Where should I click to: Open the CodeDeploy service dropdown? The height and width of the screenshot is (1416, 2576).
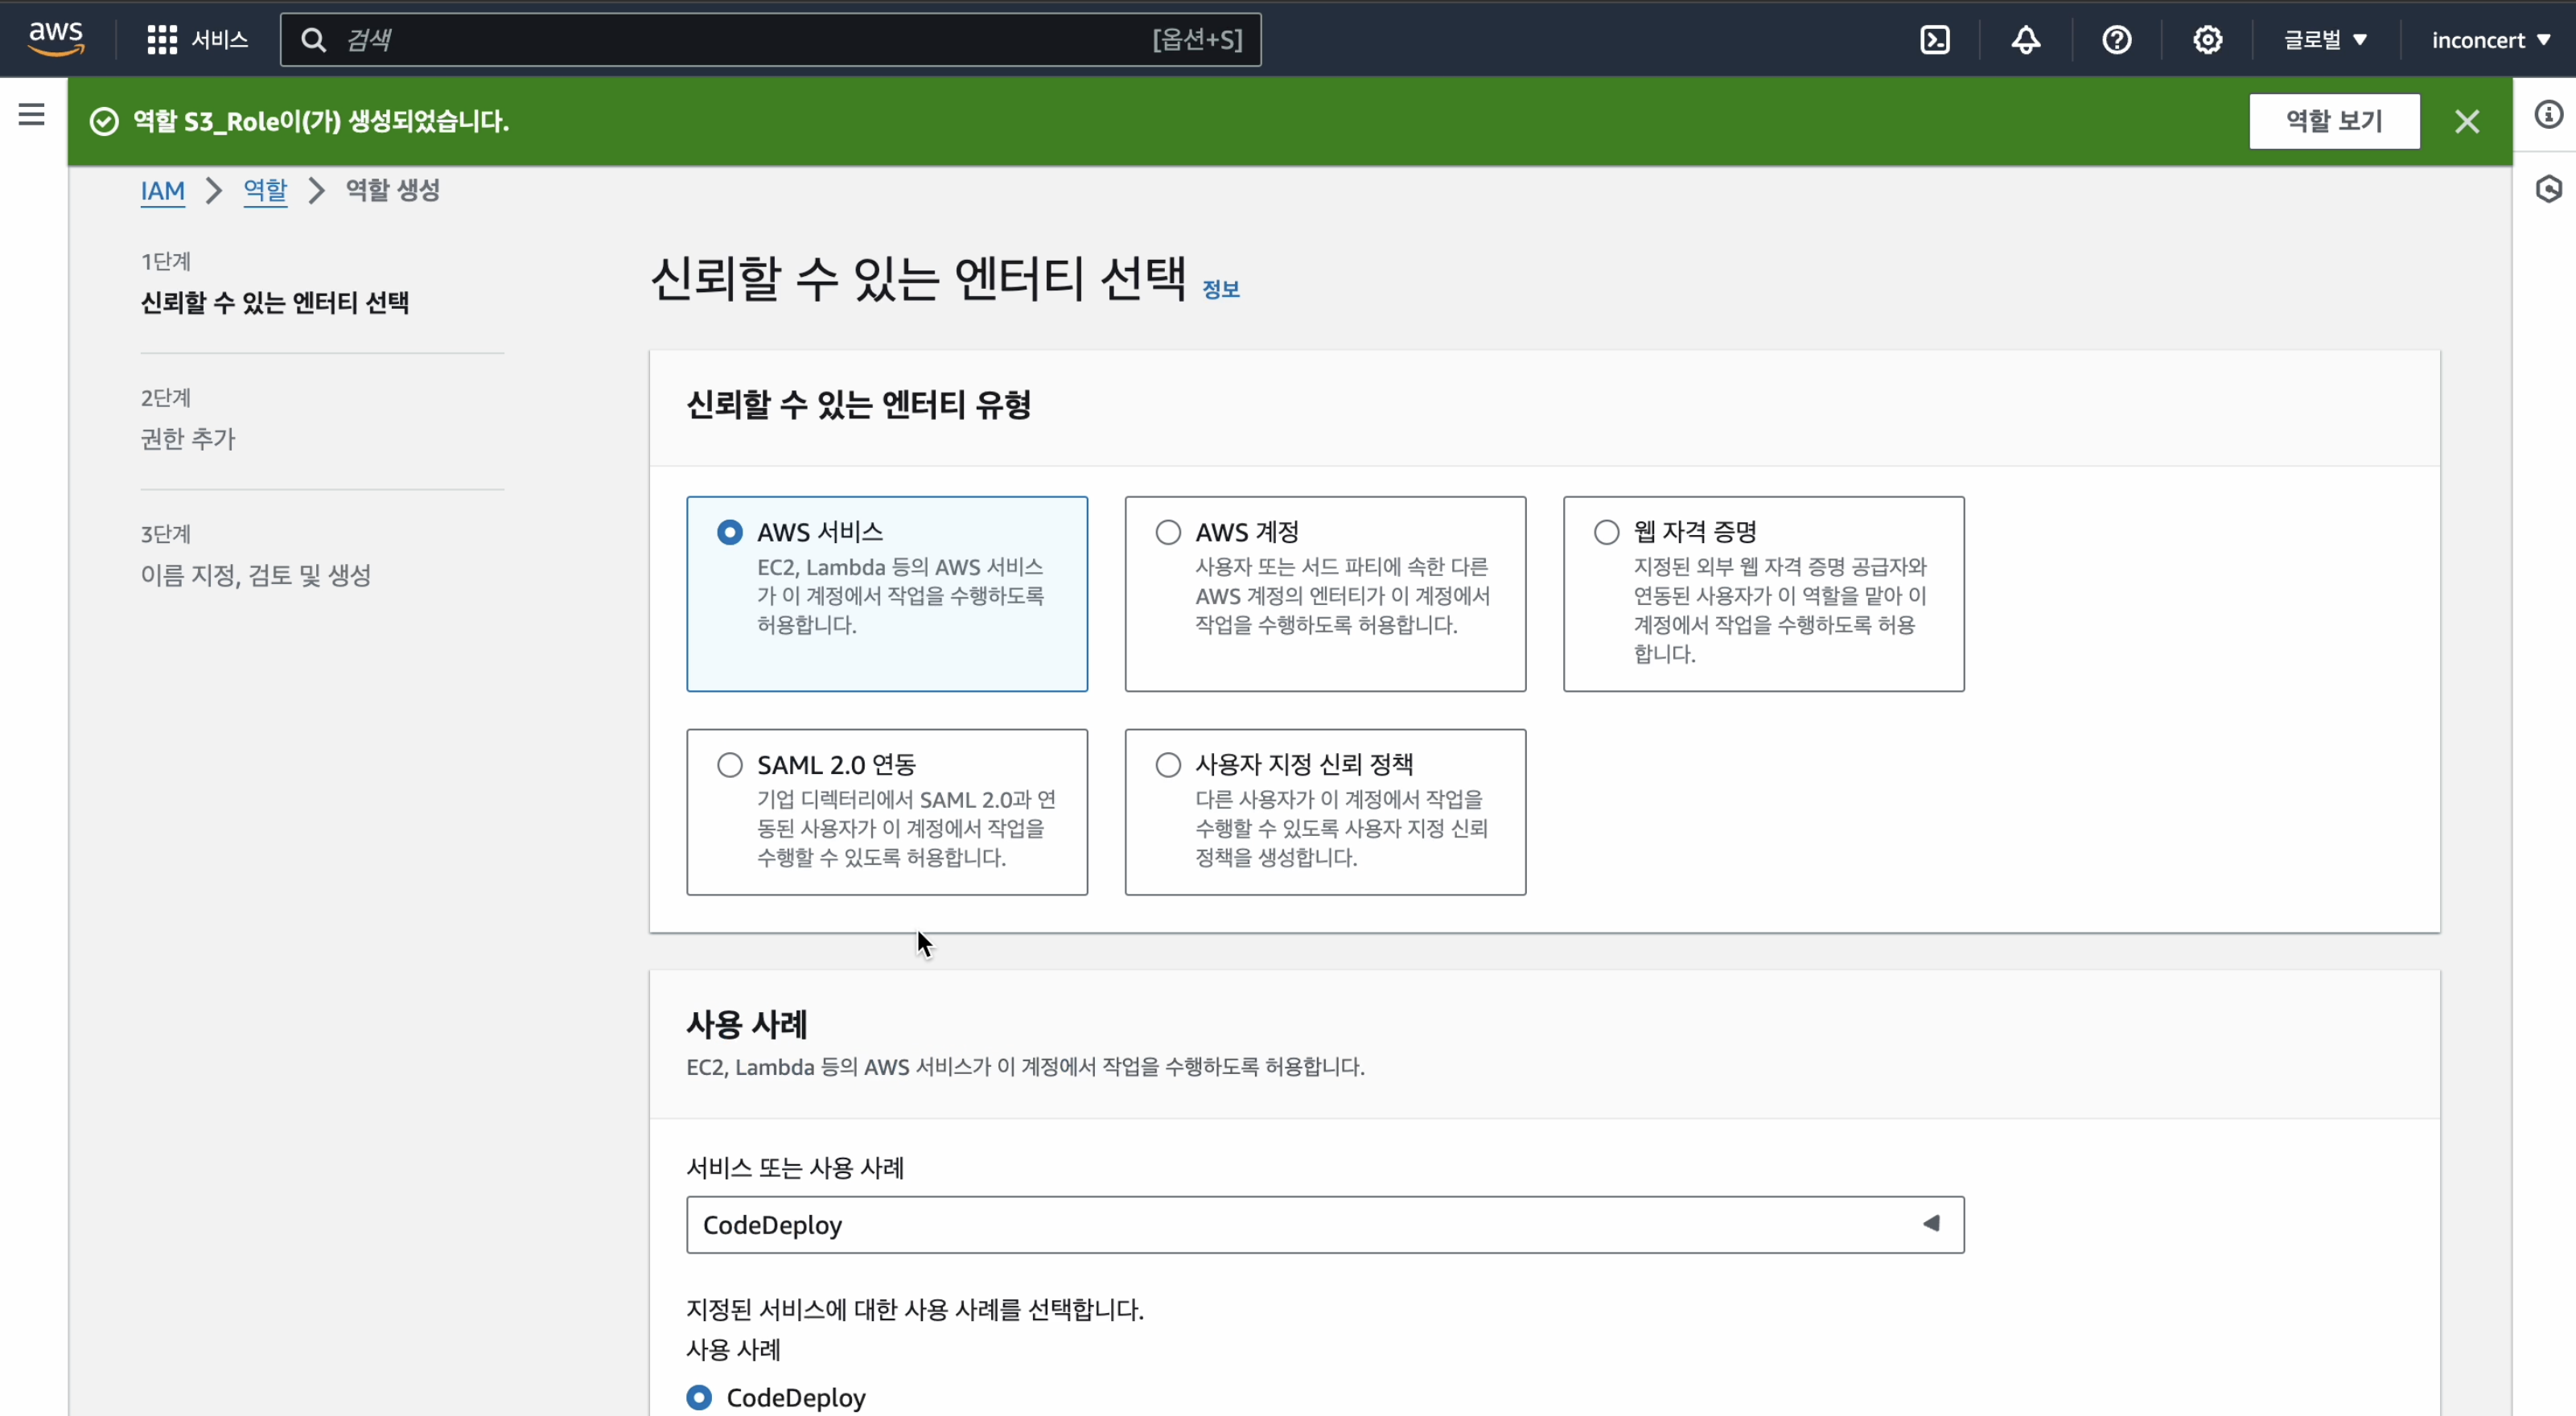1324,1224
